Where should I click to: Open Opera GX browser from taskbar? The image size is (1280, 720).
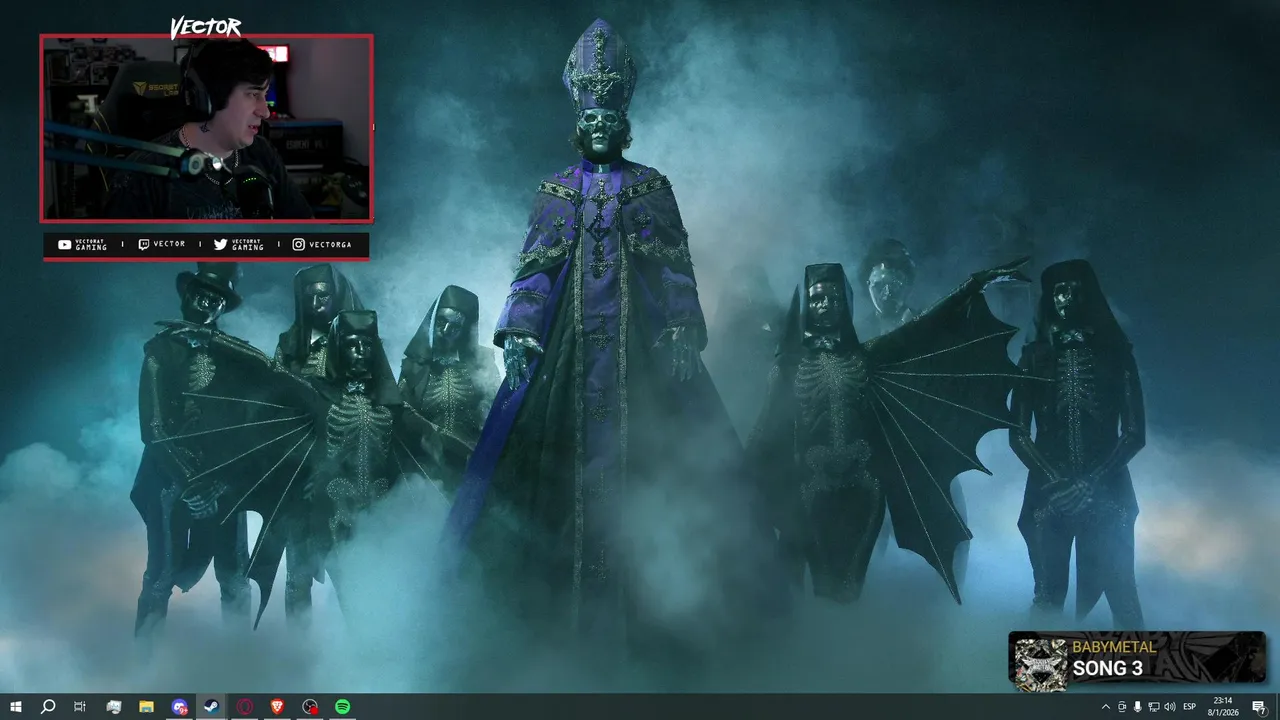click(245, 707)
